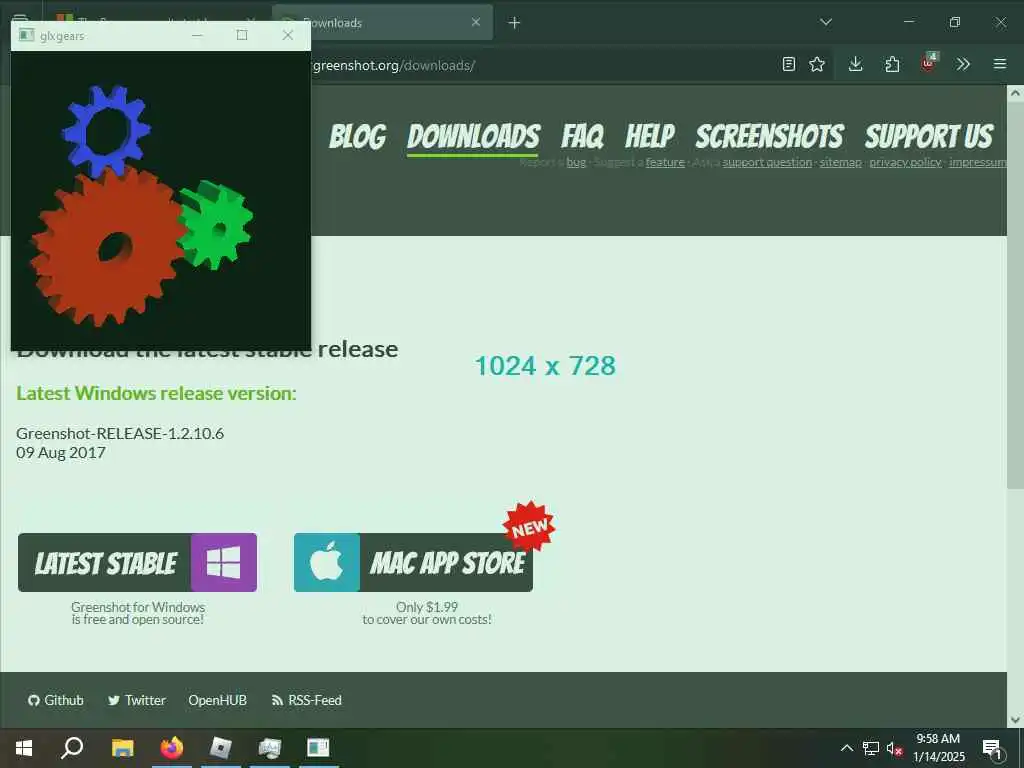Click the uBlock Origin shield icon
Image resolution: width=1024 pixels, height=768 pixels.
click(928, 63)
